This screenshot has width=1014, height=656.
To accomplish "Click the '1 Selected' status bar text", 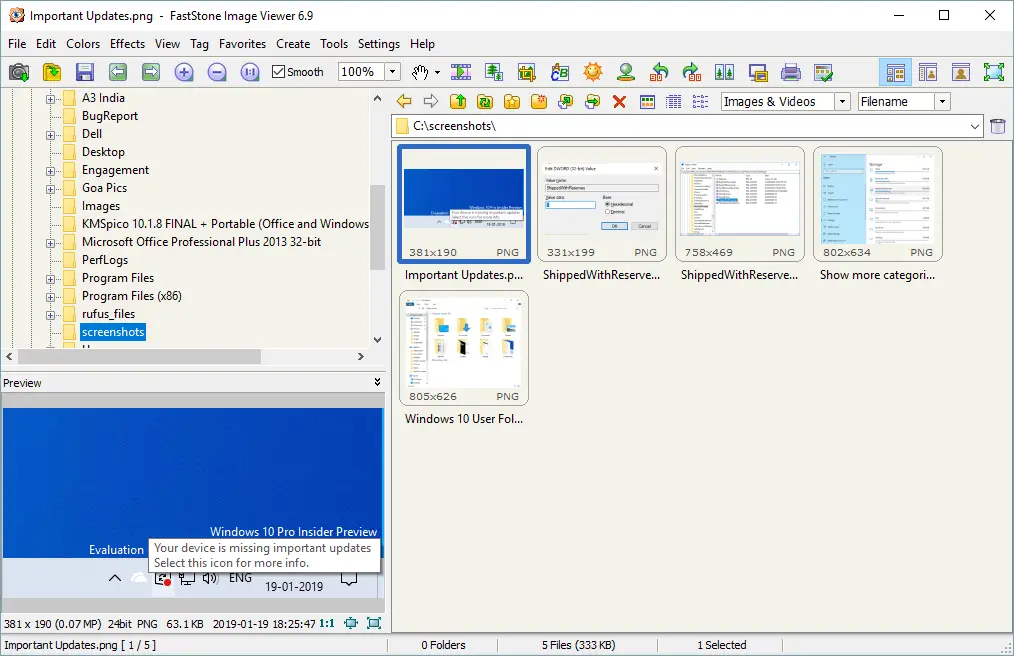I will 722,645.
